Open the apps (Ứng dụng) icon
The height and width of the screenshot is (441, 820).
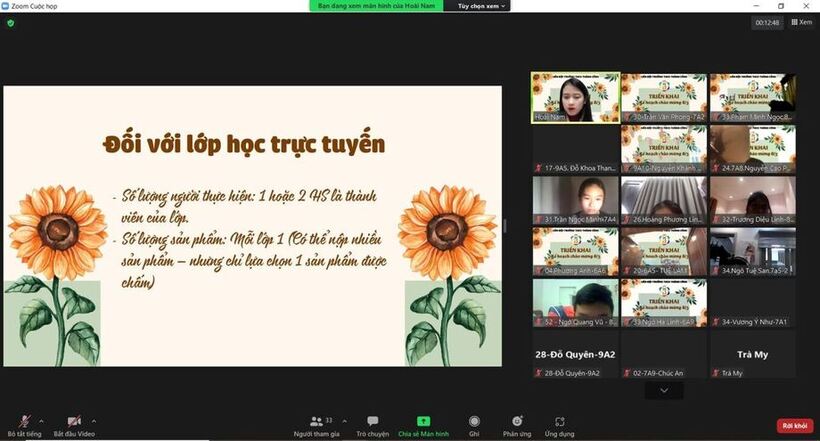pos(559,422)
